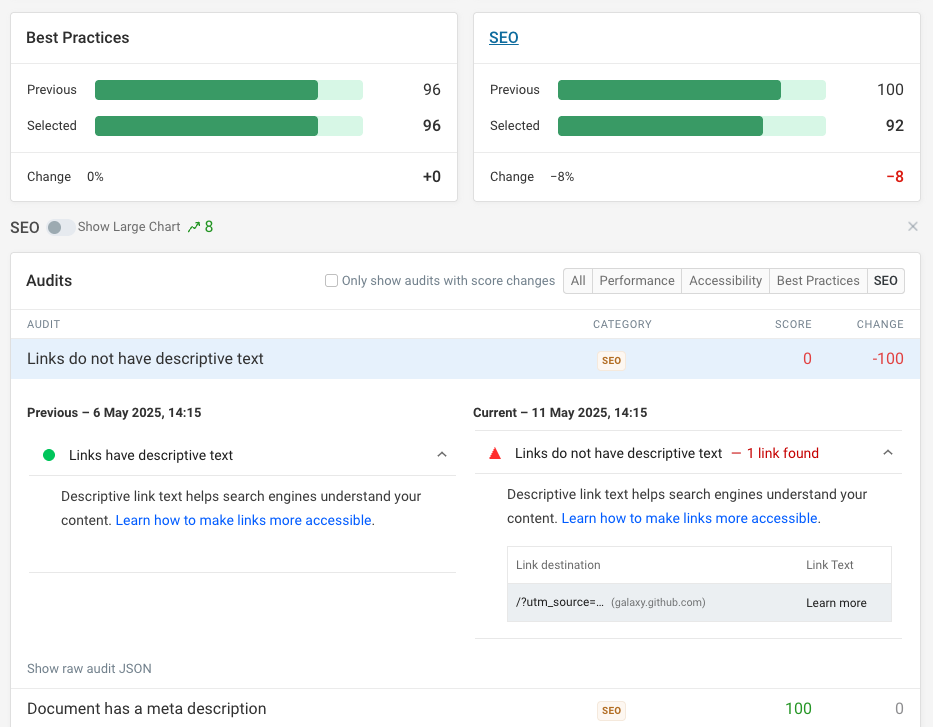The image size is (933, 727).
Task: Open the SEO link in the score card
Action: pos(503,37)
